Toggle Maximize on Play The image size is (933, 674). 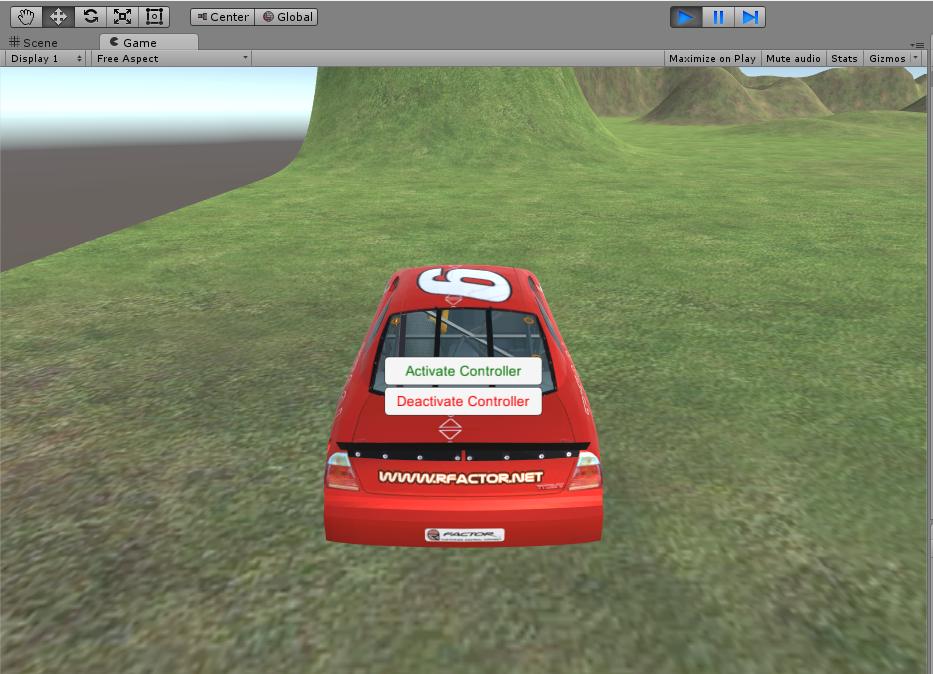(x=712, y=58)
